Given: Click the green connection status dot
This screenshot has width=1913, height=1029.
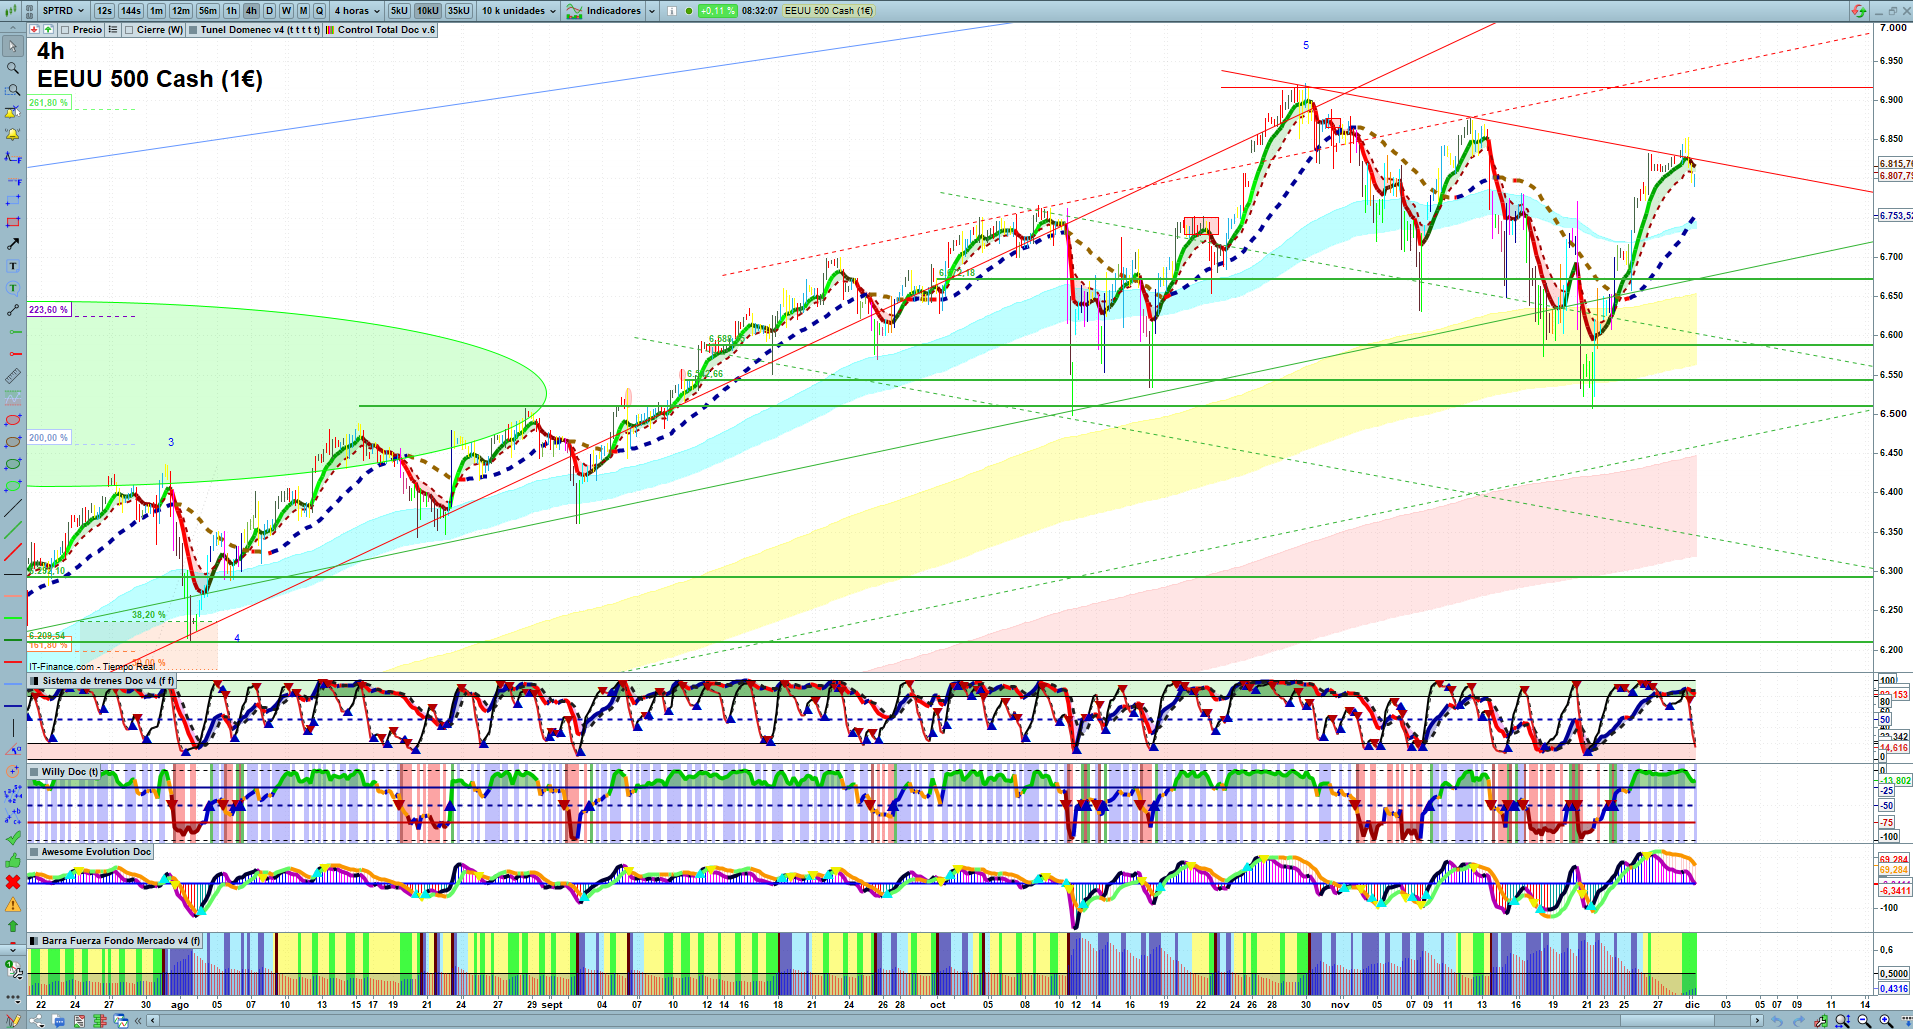Looking at the screenshot, I should (688, 11).
